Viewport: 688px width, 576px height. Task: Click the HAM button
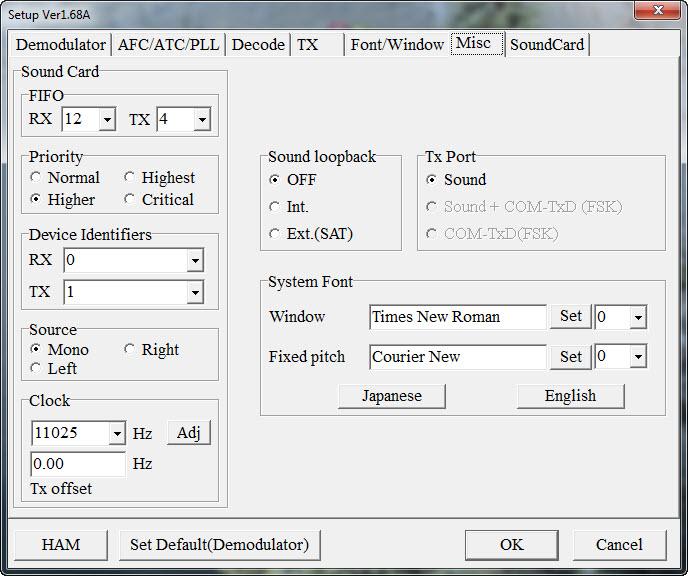(61, 545)
